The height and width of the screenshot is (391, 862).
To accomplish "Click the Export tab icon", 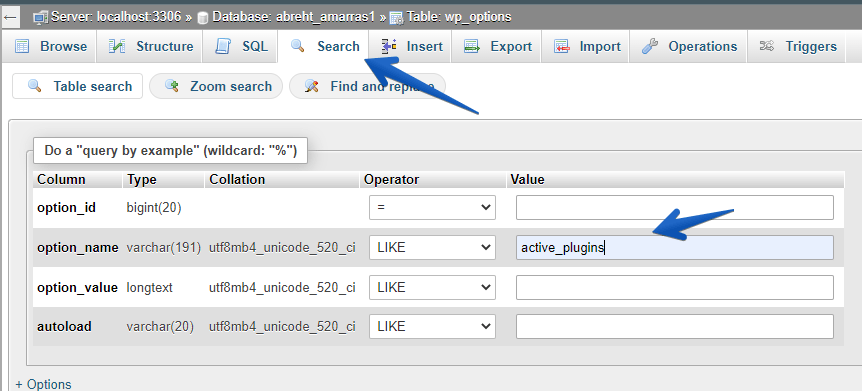I will (472, 46).
